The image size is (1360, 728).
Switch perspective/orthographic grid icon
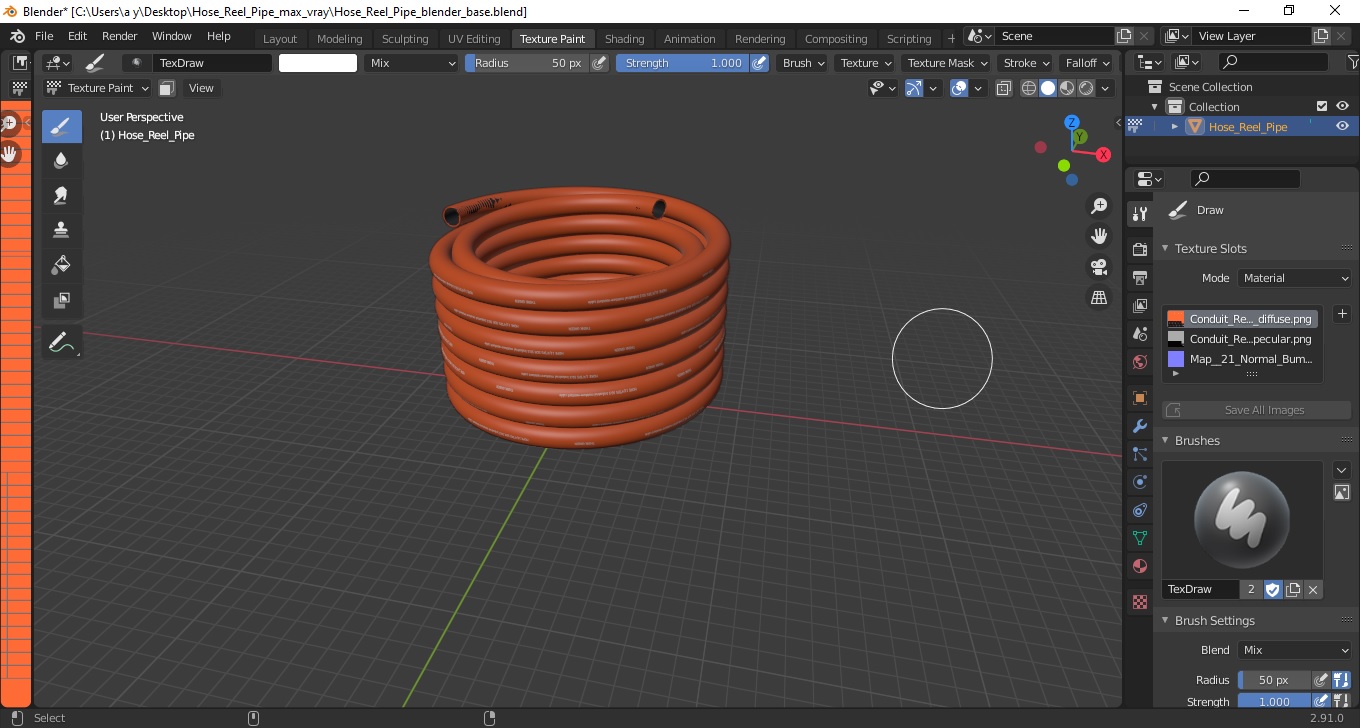click(x=1099, y=297)
